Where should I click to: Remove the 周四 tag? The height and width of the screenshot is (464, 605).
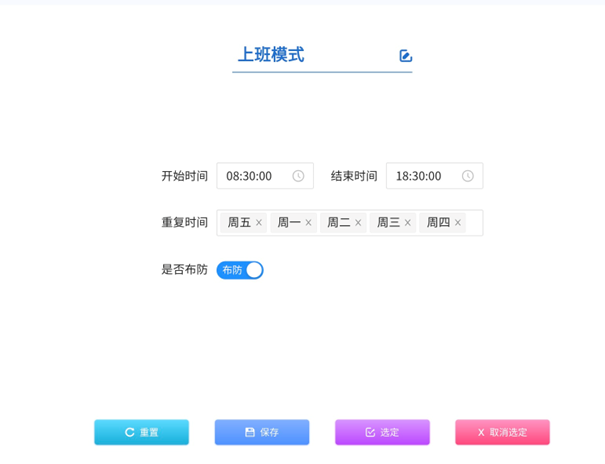point(458,223)
